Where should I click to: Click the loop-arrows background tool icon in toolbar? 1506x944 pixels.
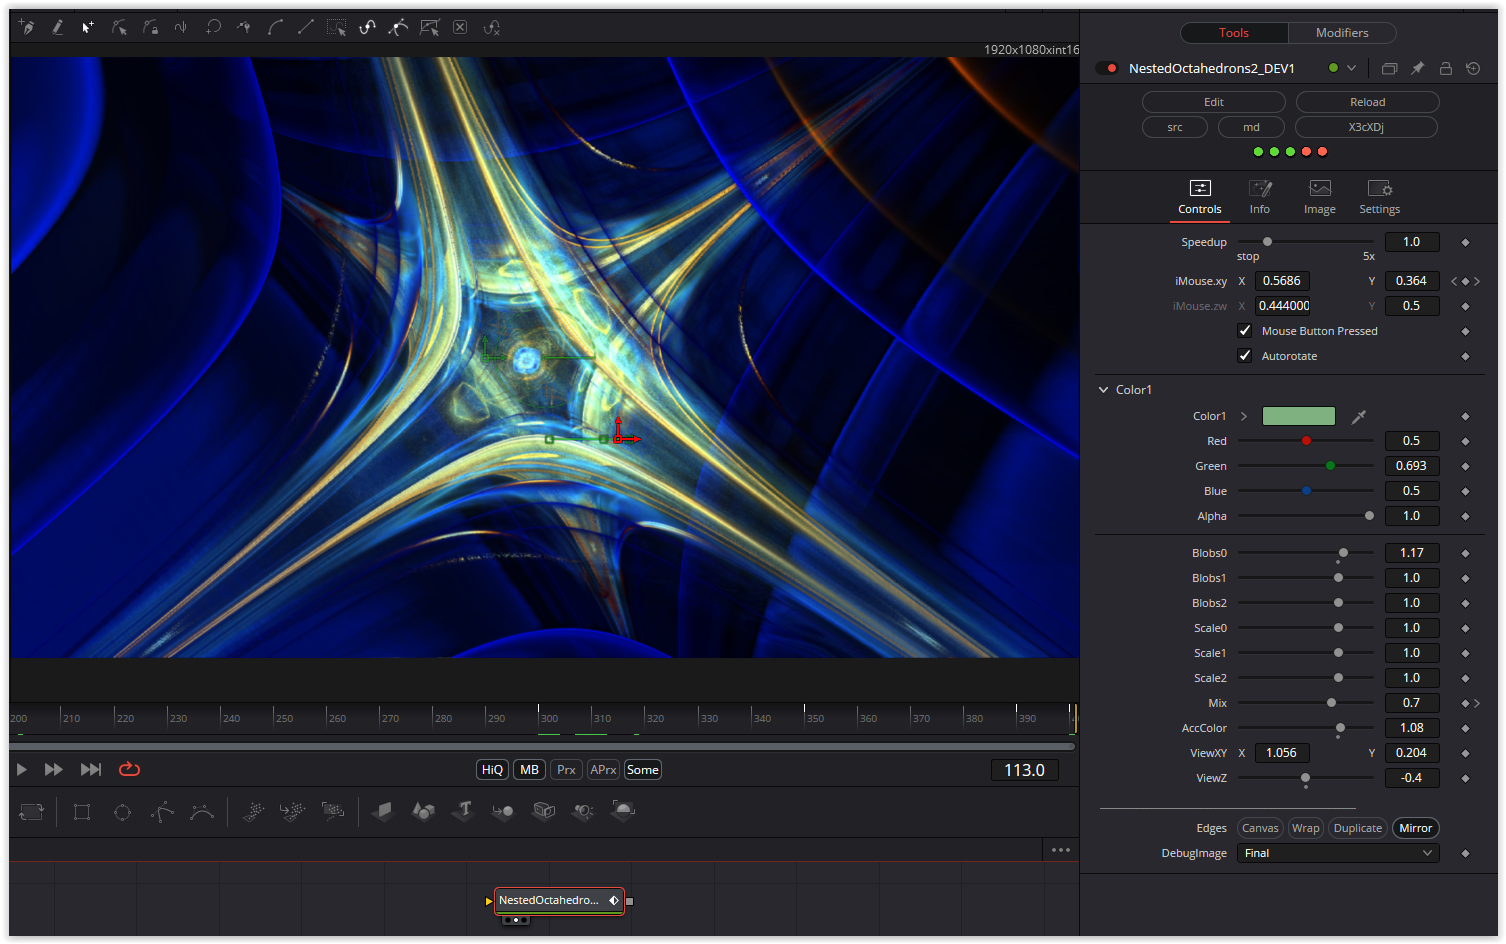click(x=32, y=812)
